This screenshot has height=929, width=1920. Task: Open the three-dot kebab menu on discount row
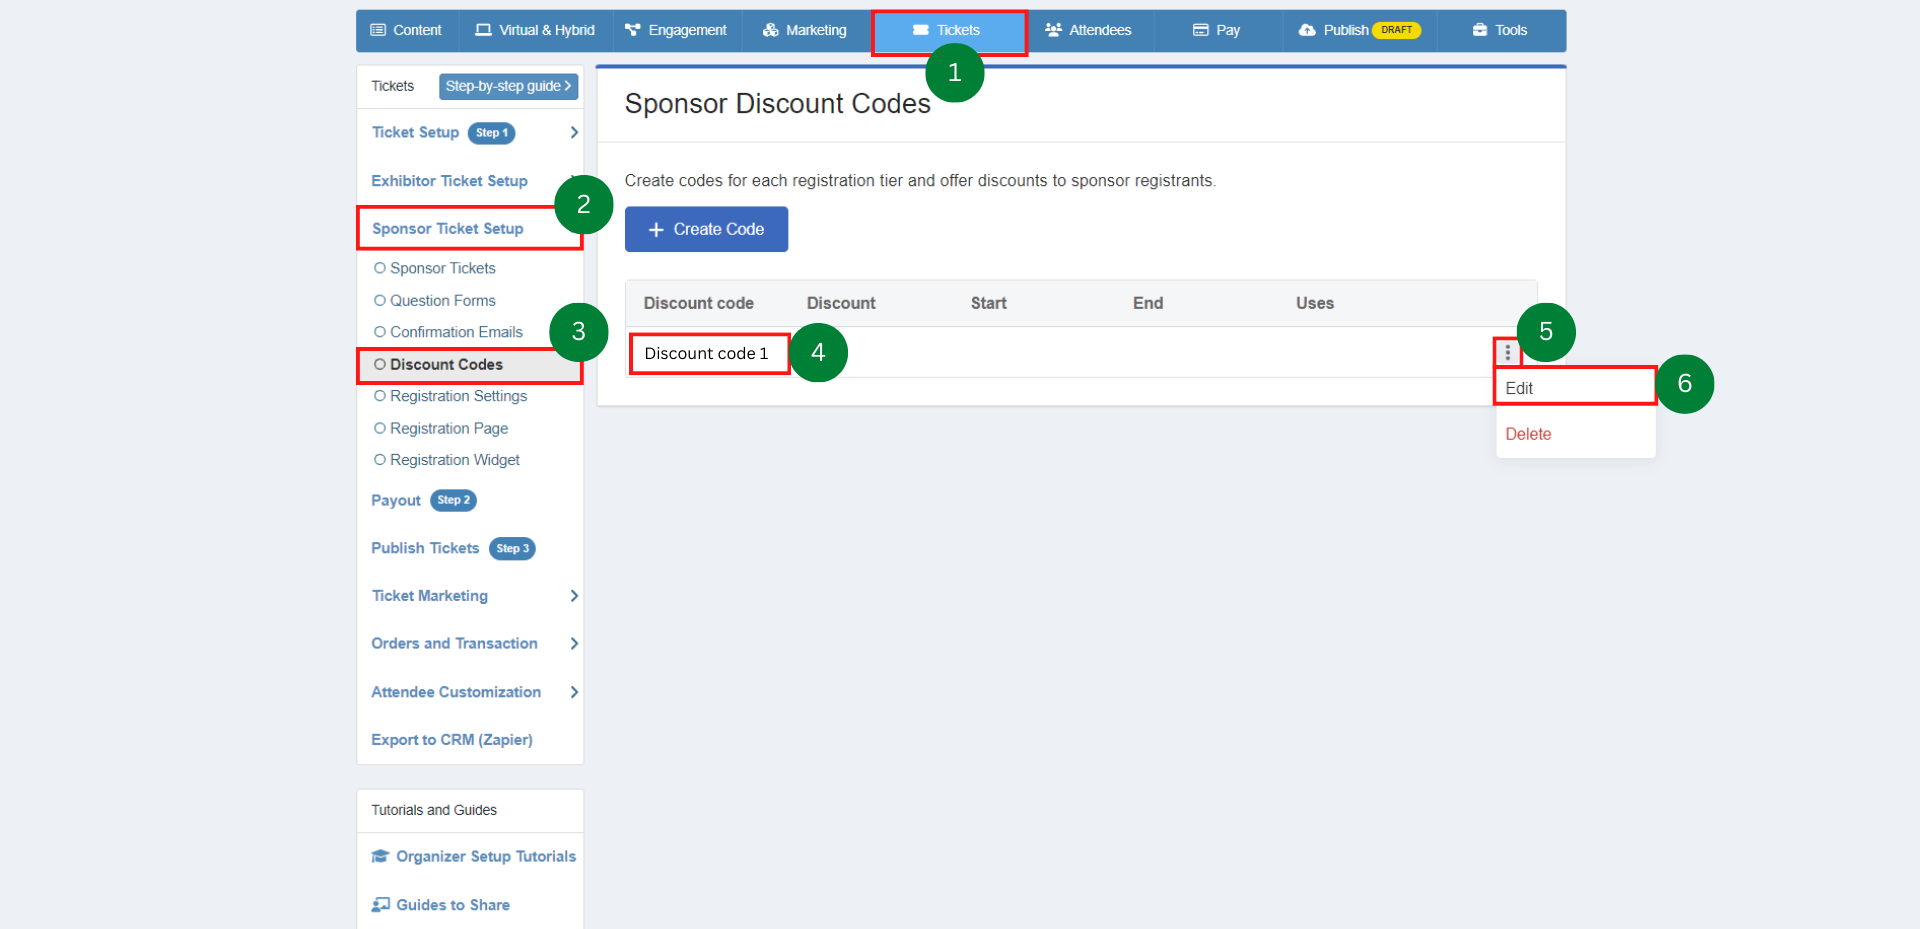pyautogui.click(x=1507, y=352)
